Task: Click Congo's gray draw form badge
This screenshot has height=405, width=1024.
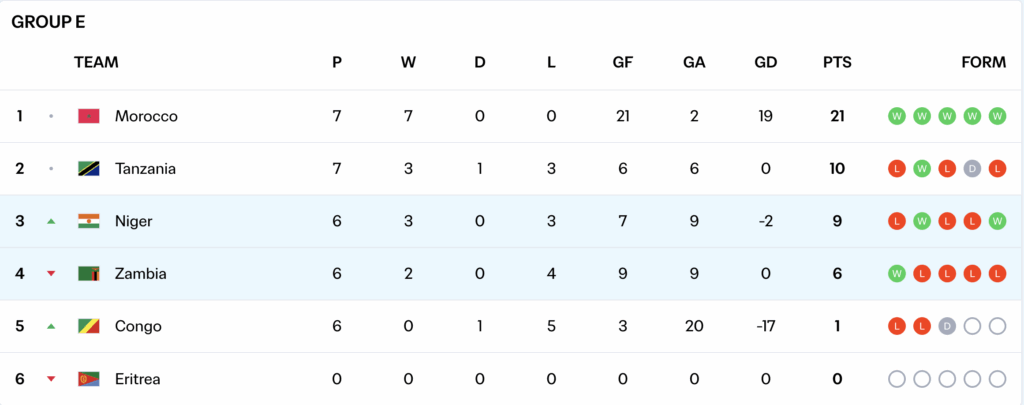Action: click(x=946, y=326)
